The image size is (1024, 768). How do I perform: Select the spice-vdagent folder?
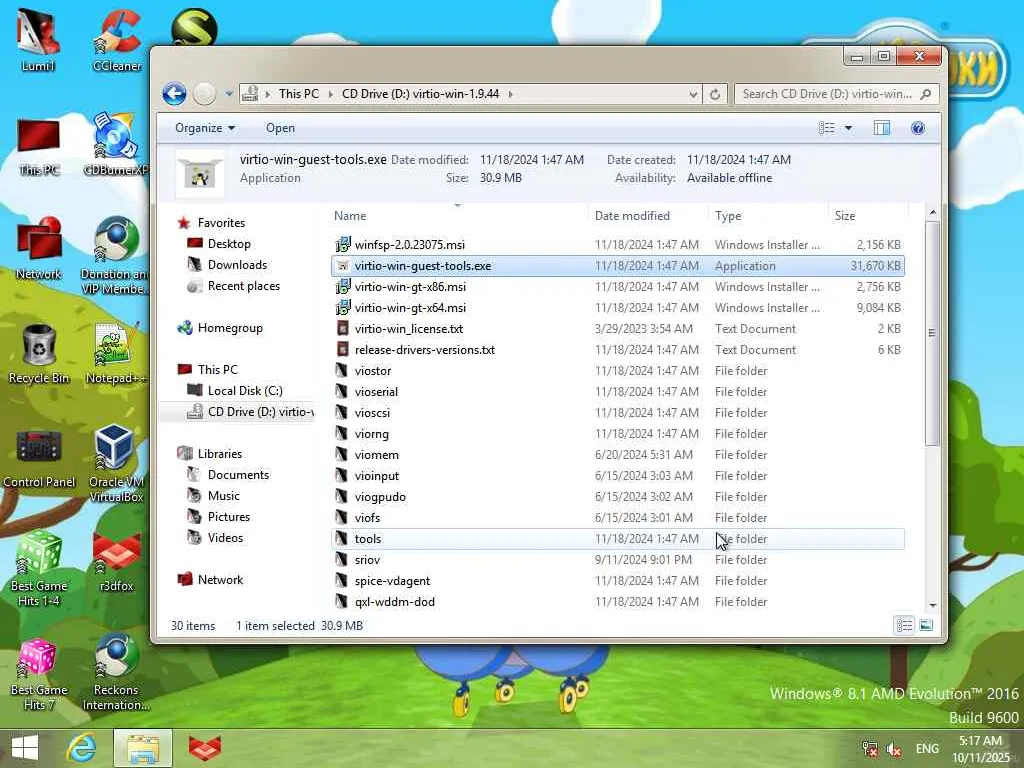pos(618,581)
